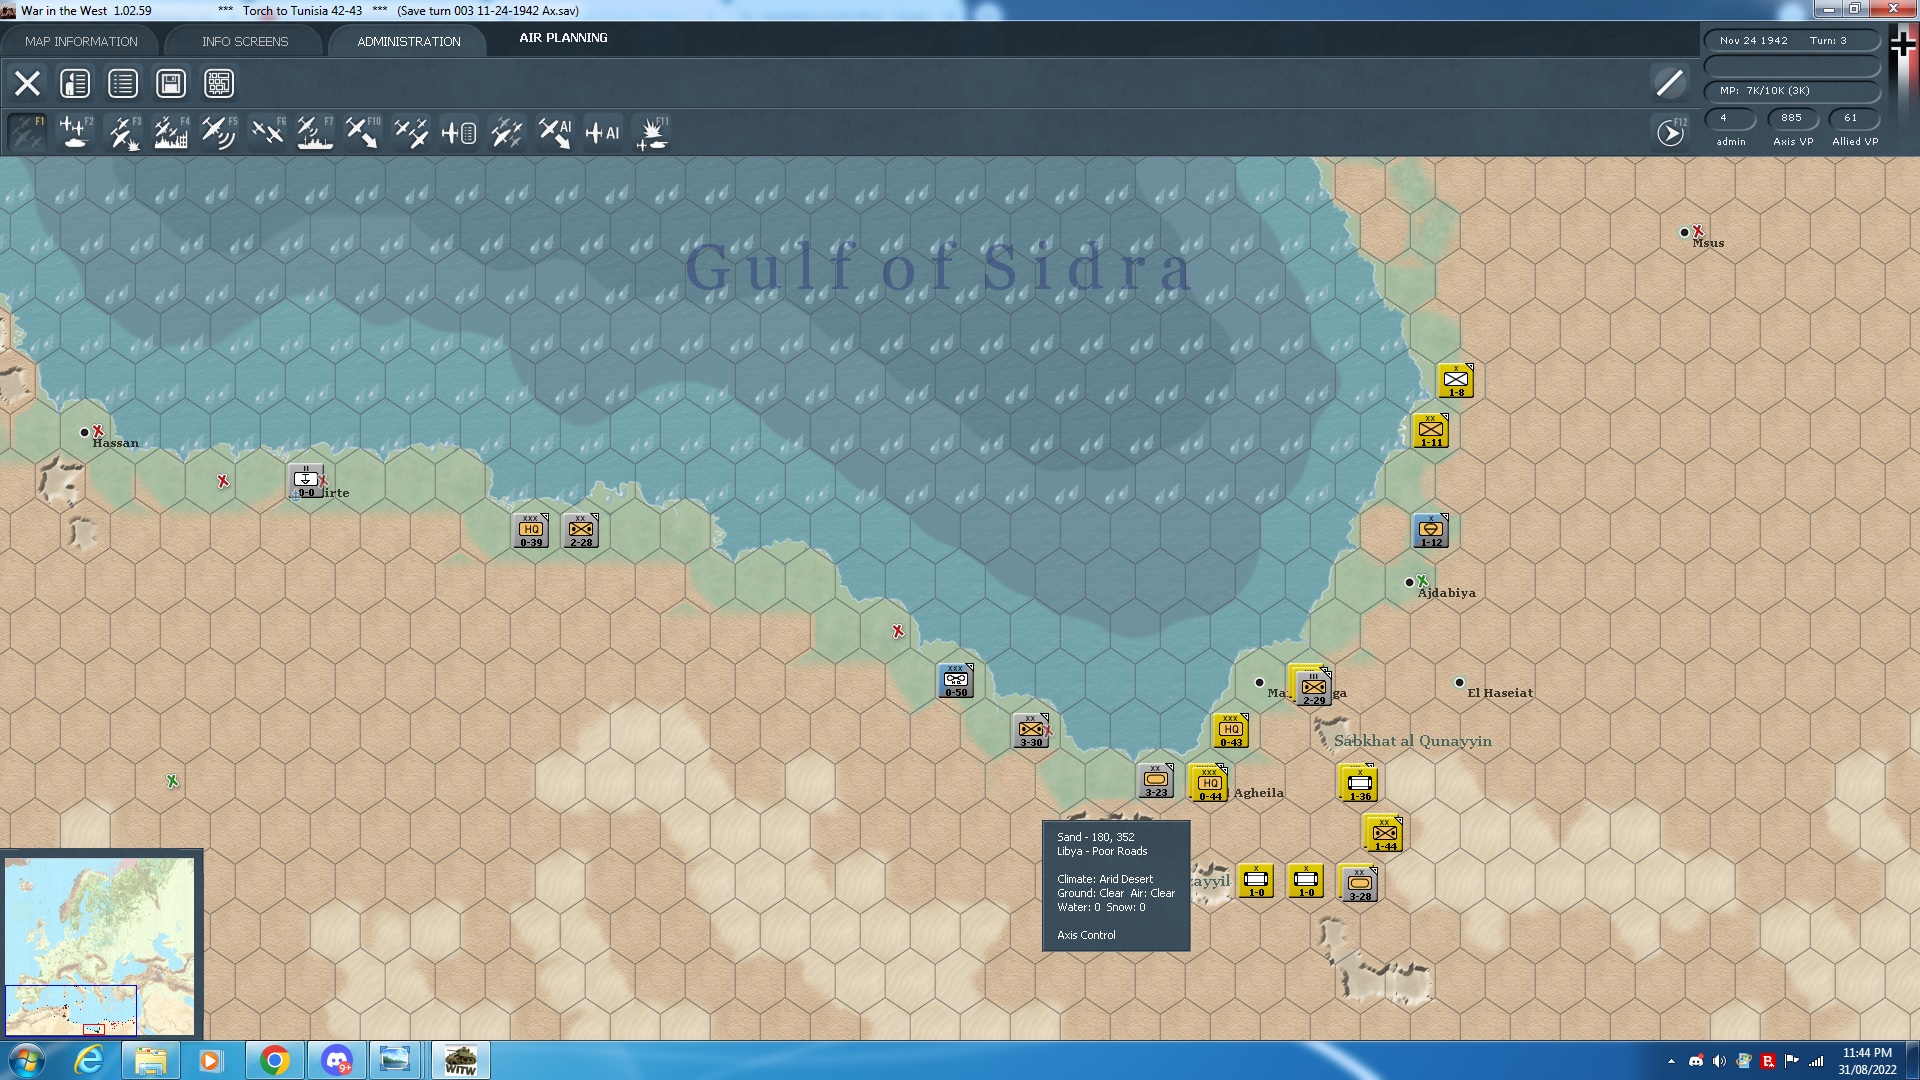Select F7 naval patrol directive
Image resolution: width=1920 pixels, height=1080 pixels.
point(315,132)
